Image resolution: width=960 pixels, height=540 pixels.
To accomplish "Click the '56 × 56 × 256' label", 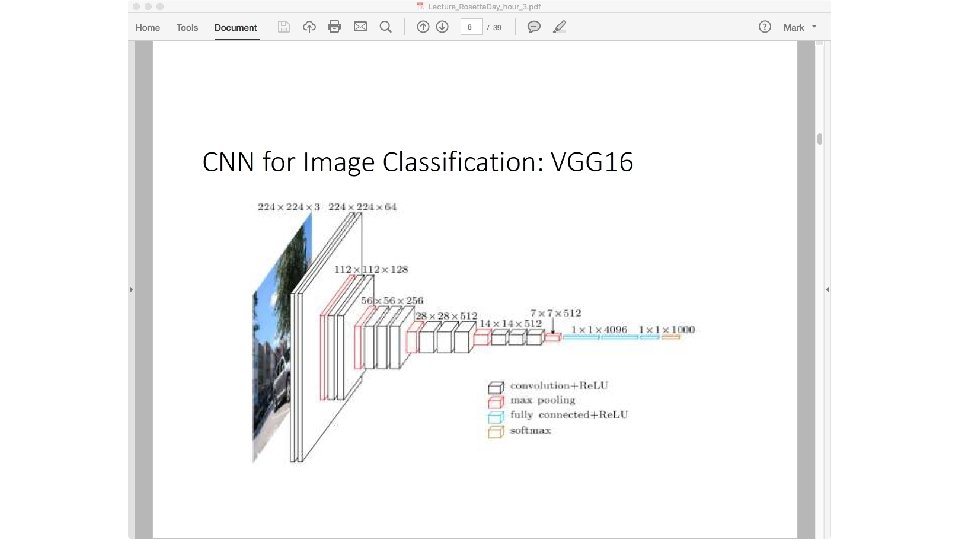I will [x=392, y=301].
